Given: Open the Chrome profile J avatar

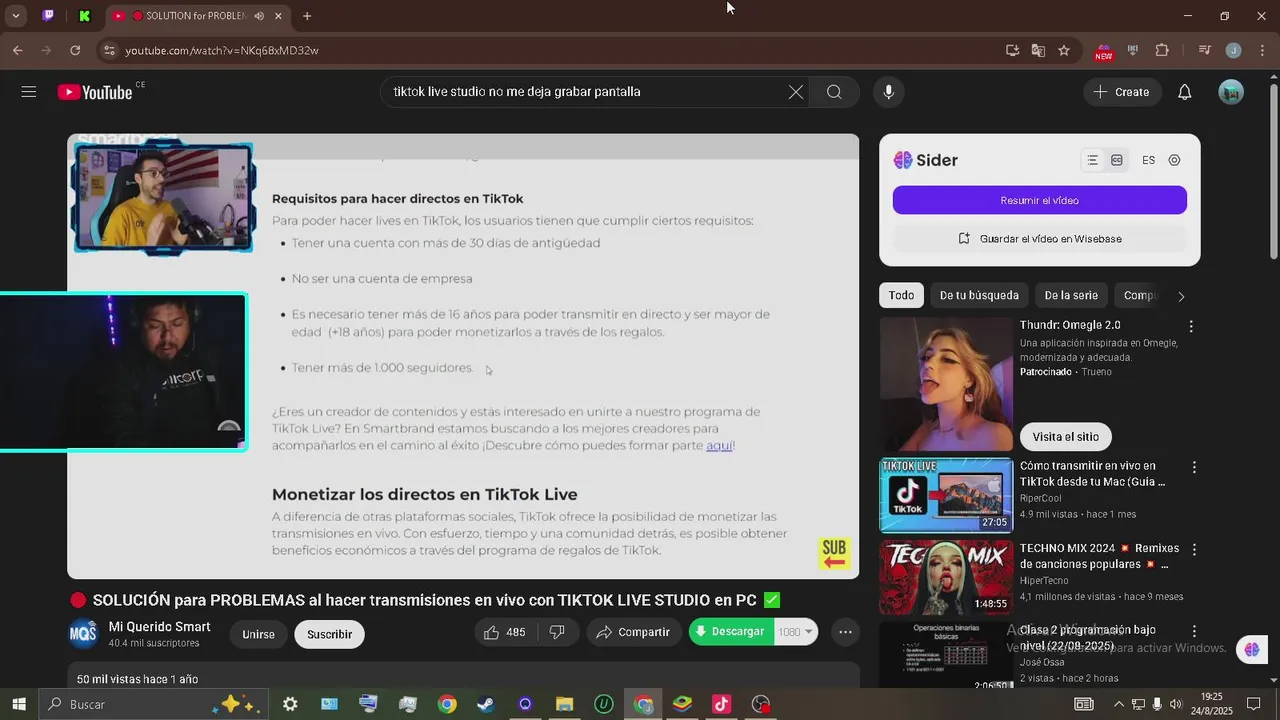Looking at the screenshot, I should tap(1233, 50).
